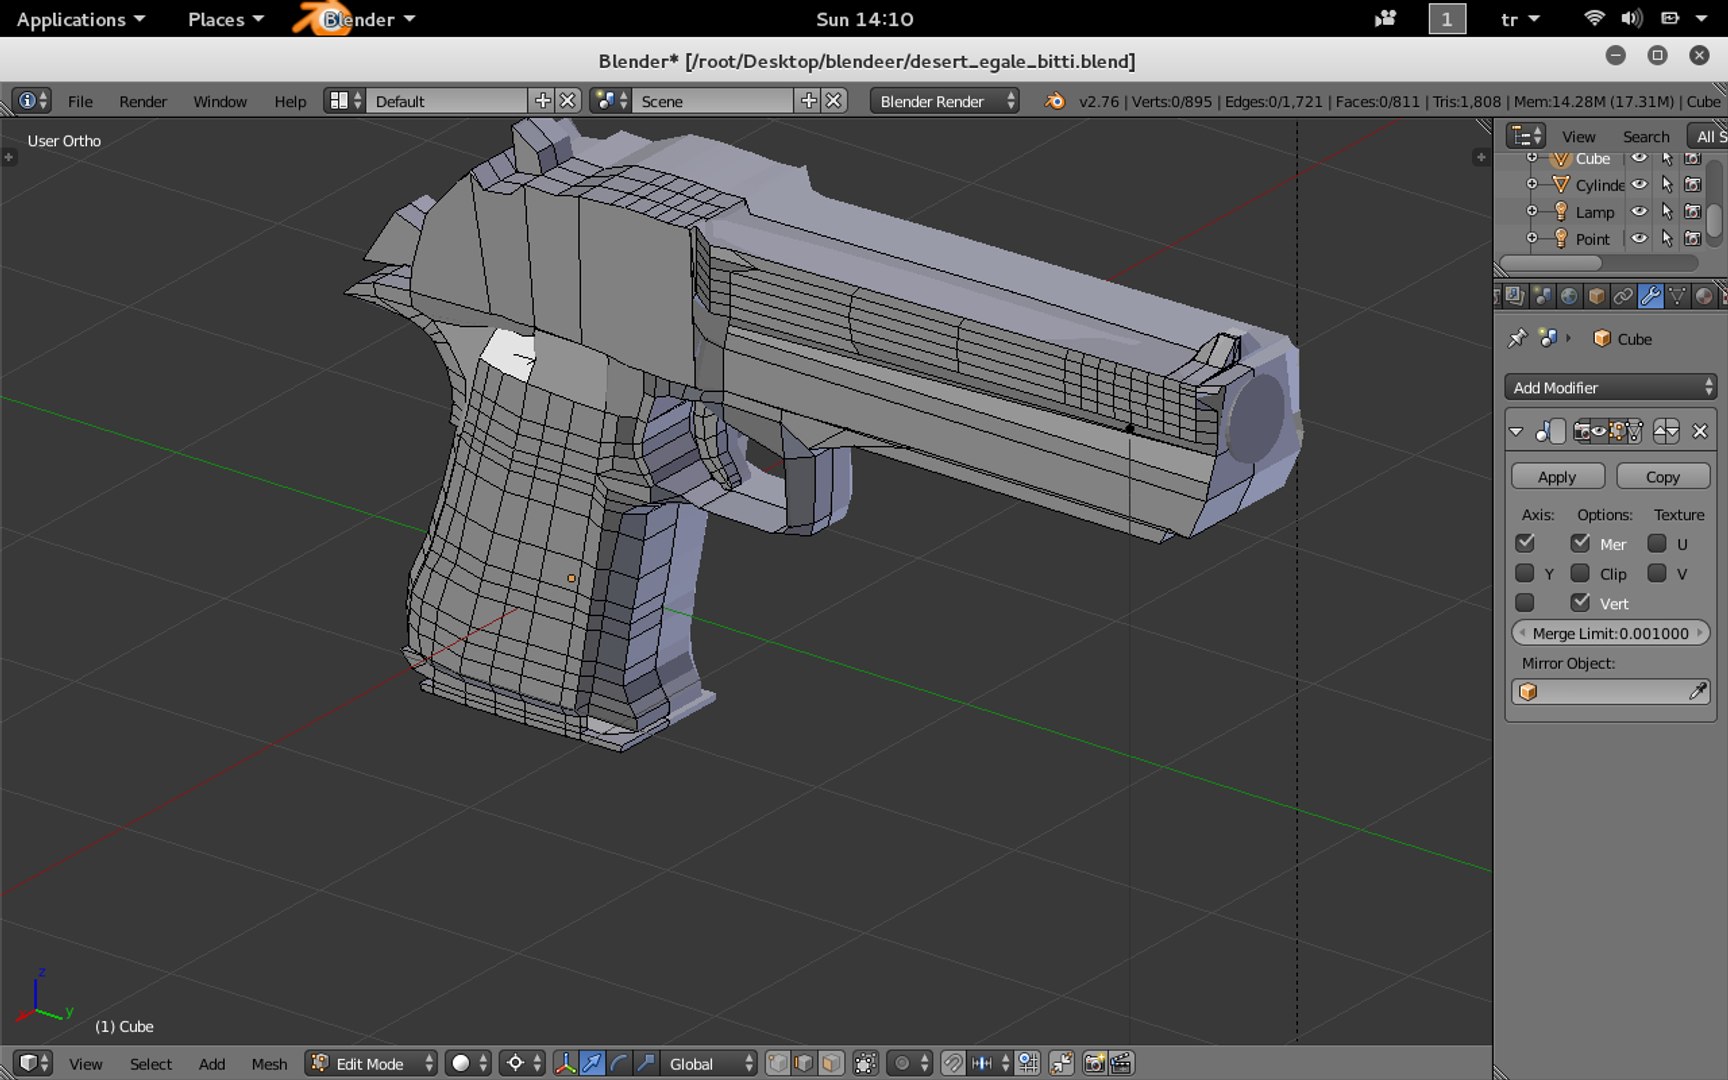Switch to edge select mode
Screen dimensions: 1728x1080
(x=803, y=1063)
